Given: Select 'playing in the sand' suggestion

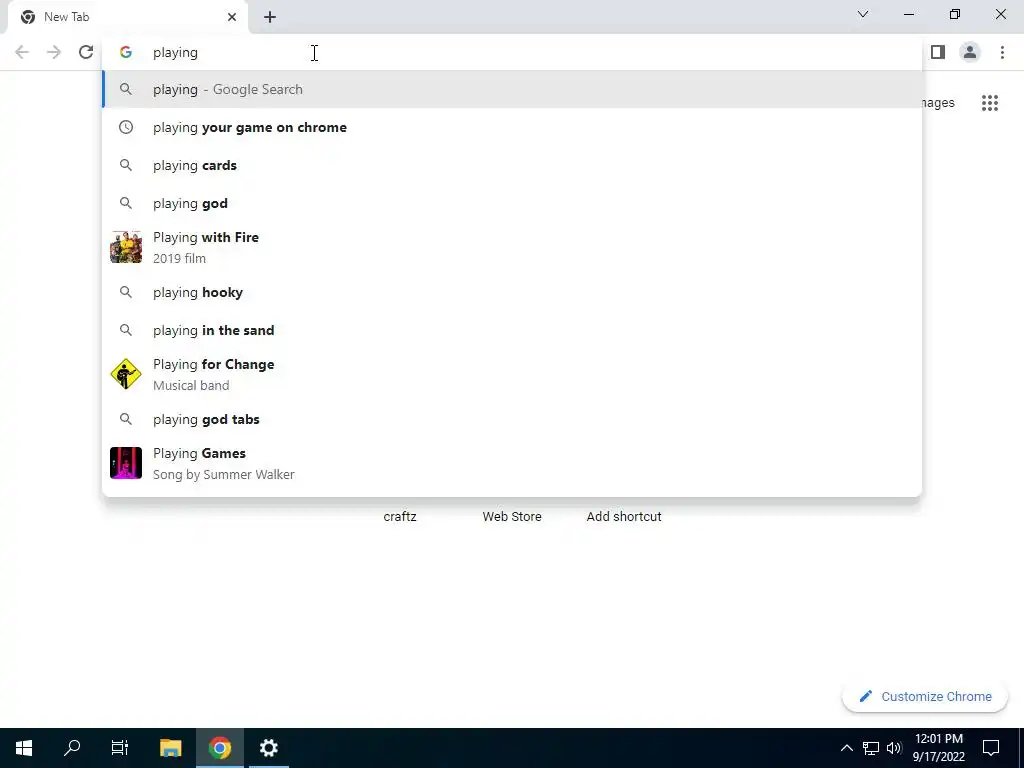Looking at the screenshot, I should 512,330.
